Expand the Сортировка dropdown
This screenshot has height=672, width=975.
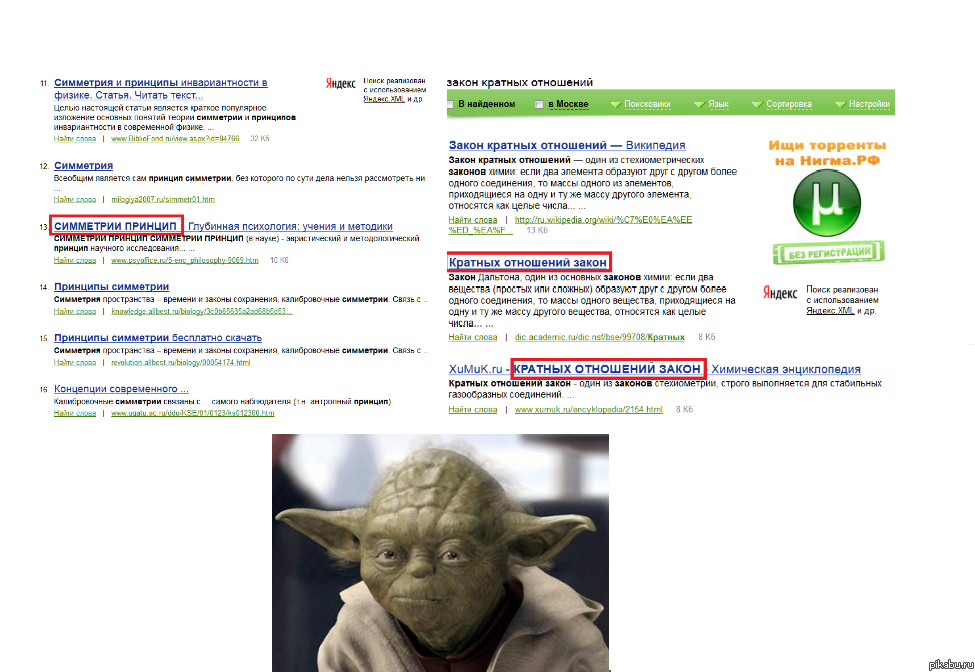[x=782, y=104]
